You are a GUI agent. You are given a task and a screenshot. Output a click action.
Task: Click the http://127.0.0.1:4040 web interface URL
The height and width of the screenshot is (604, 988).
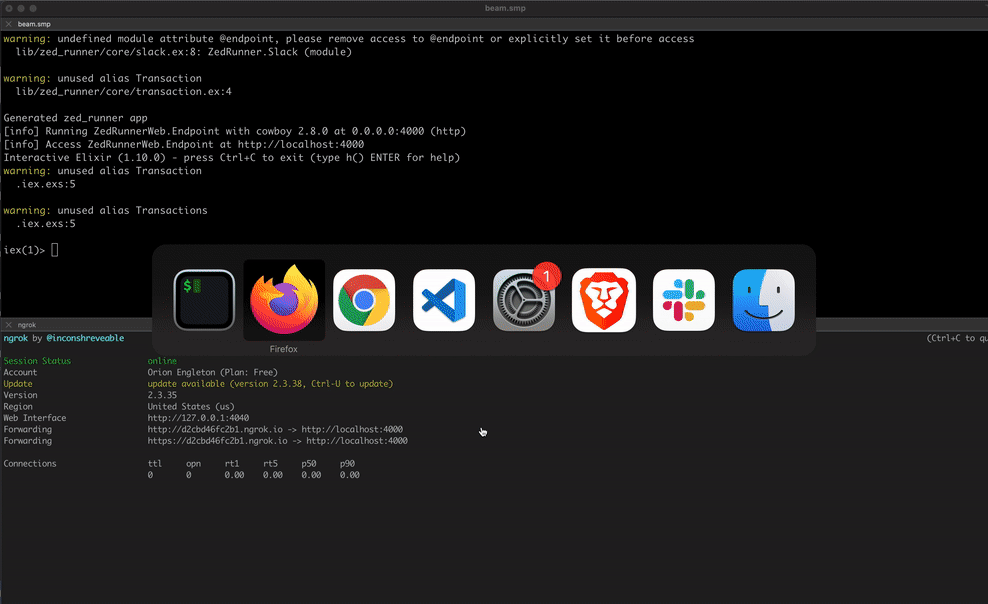tap(198, 418)
